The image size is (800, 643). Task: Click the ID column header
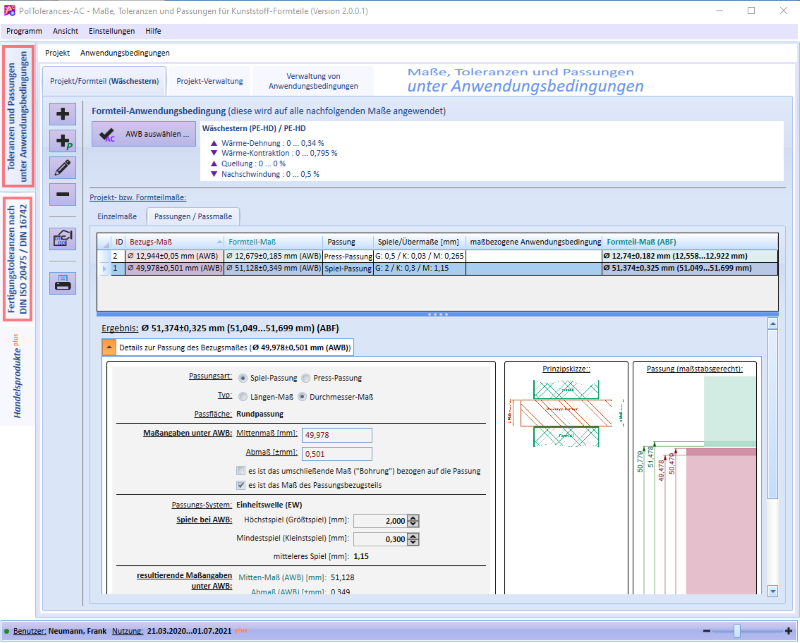point(119,242)
